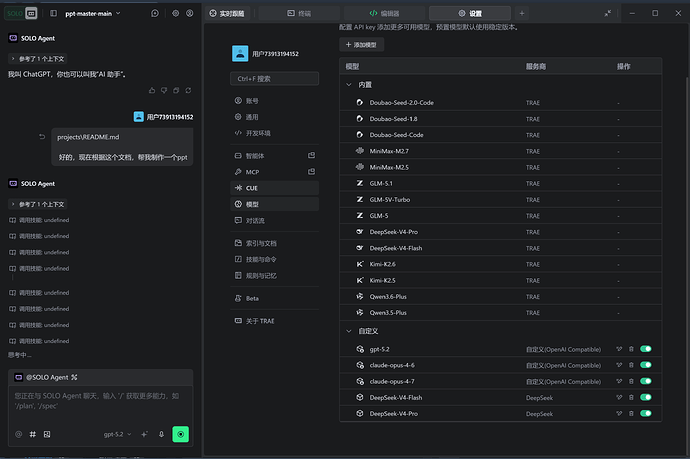Image resolution: width=690 pixels, height=459 pixels.
Task: Collapse the panel using the shrink arrows icon
Action: [608, 13]
